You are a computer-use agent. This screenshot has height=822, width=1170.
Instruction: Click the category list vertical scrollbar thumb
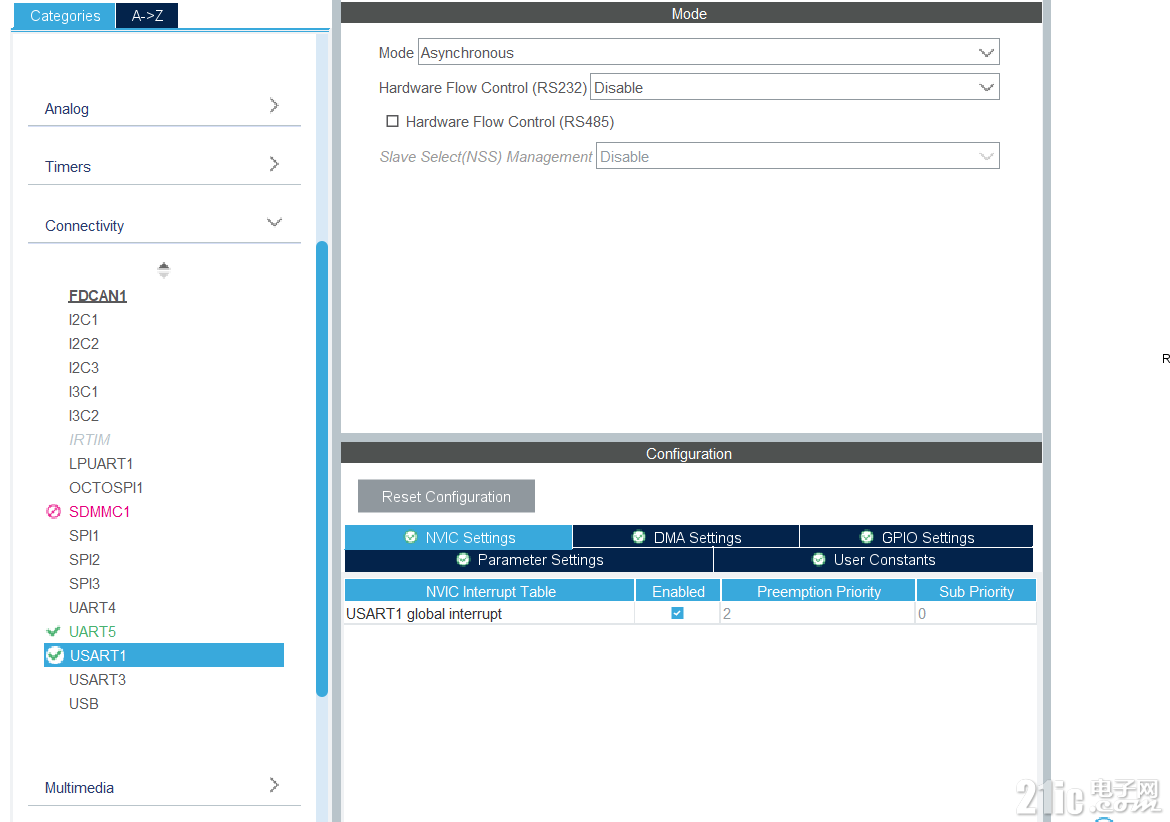coord(322,468)
